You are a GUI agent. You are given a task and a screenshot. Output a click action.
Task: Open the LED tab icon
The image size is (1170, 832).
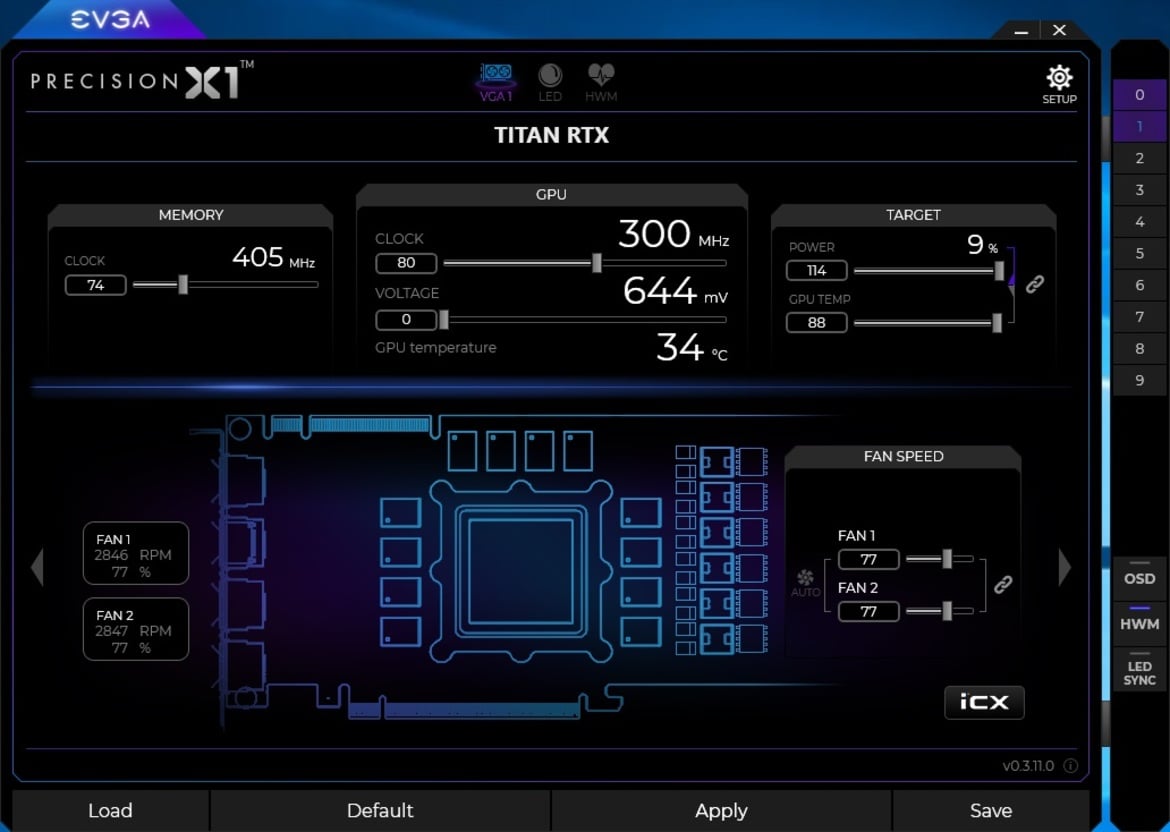click(x=550, y=82)
